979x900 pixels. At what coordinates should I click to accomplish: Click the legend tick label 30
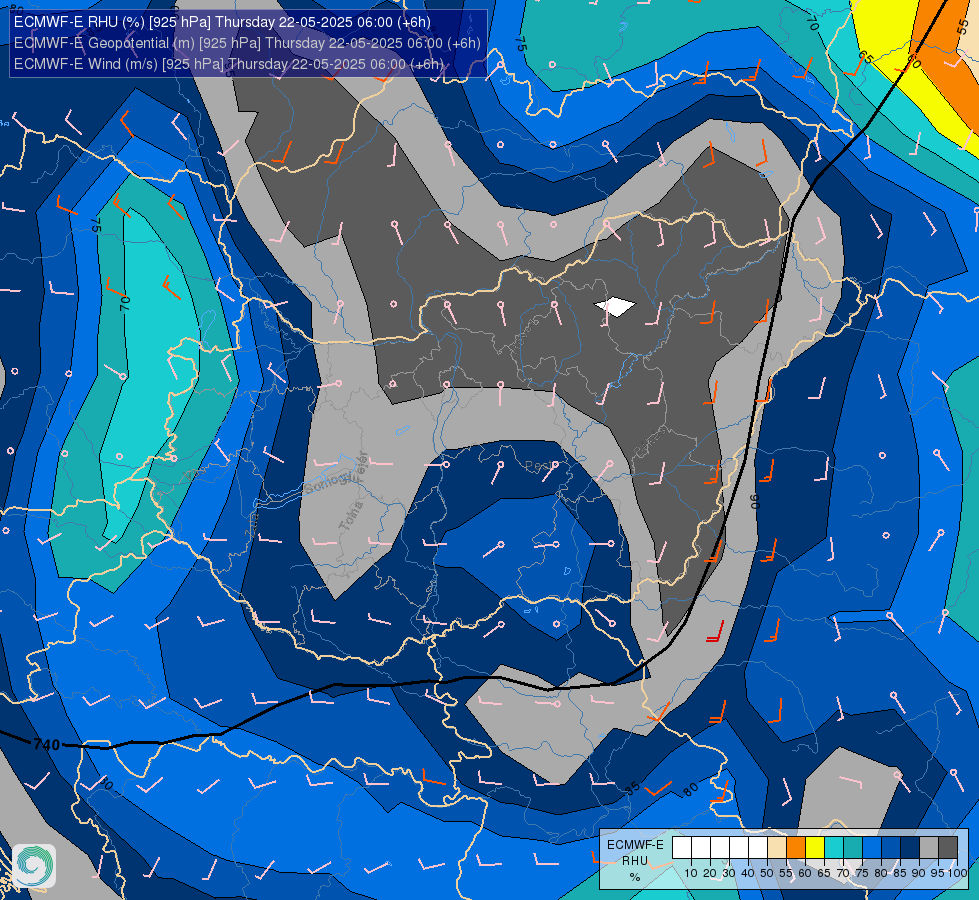point(729,873)
